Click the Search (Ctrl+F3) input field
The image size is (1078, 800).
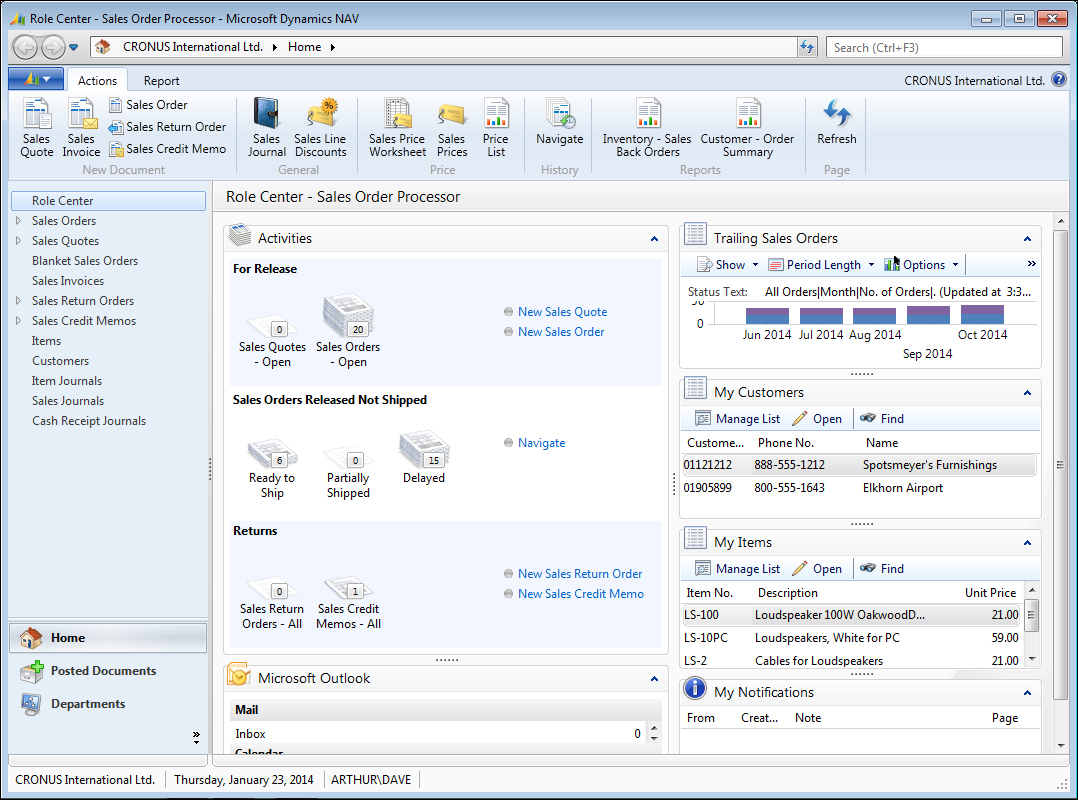[x=944, y=47]
